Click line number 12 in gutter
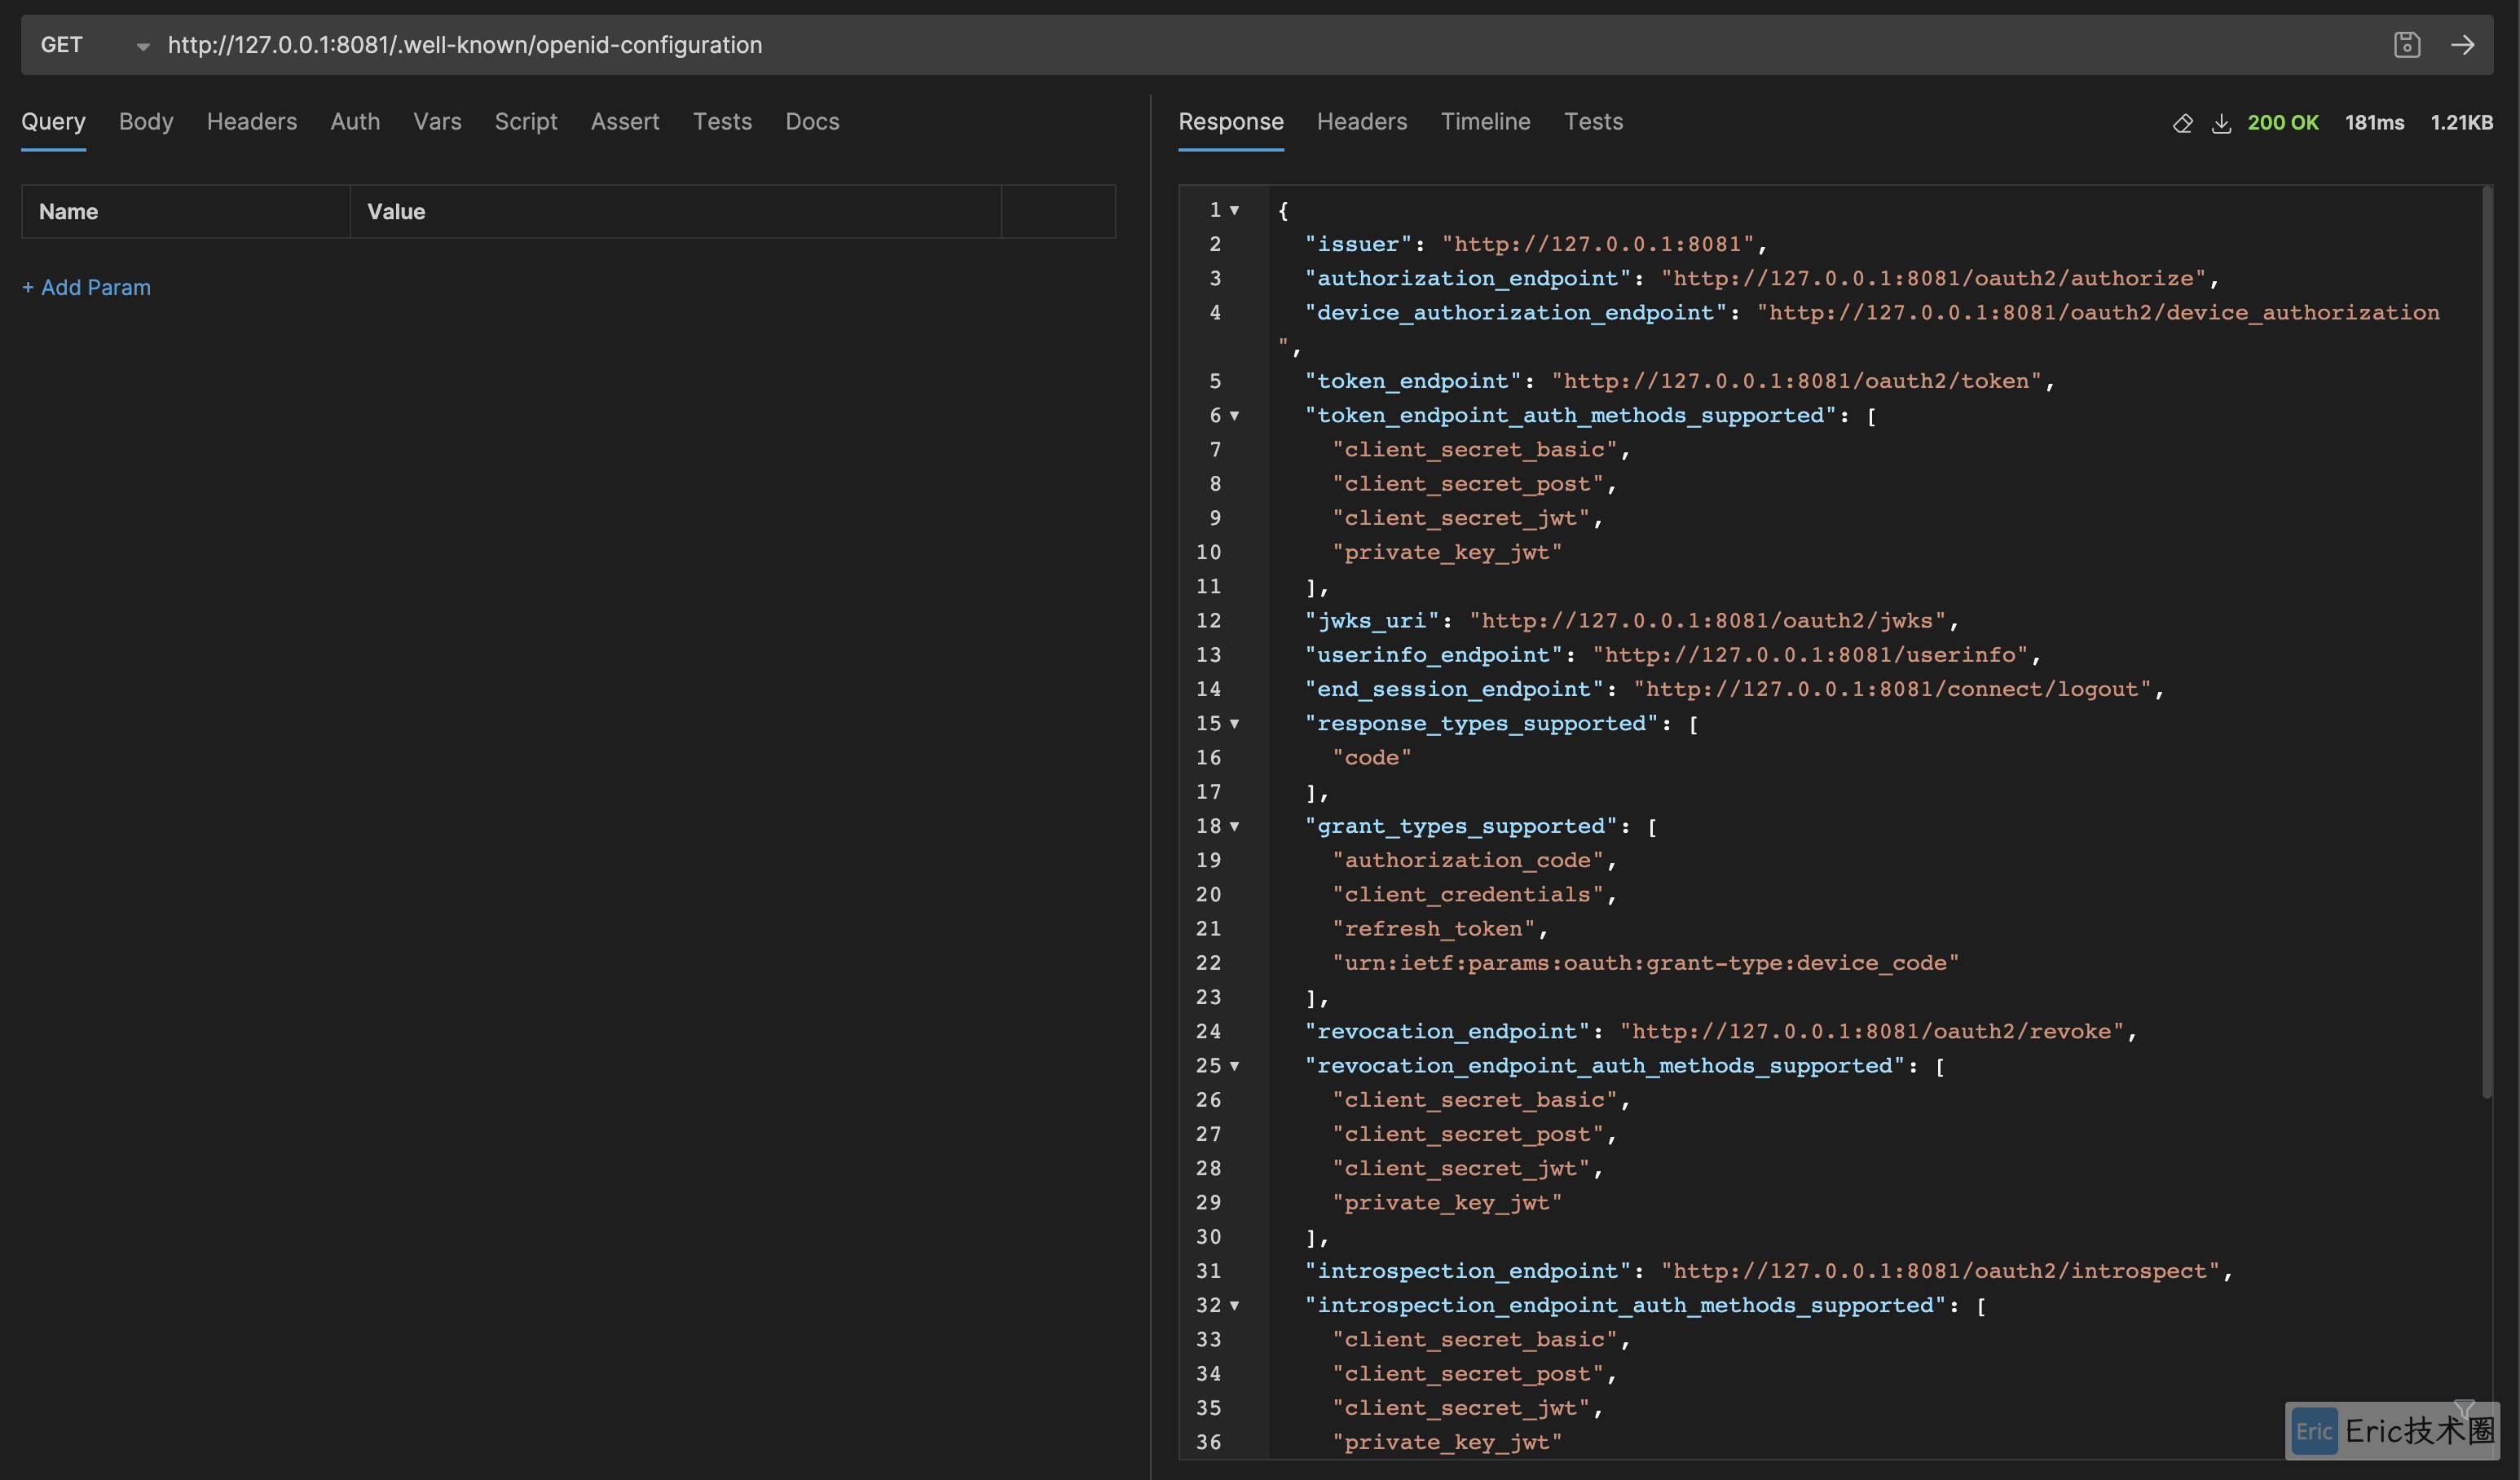This screenshot has height=1480, width=2520. [x=1208, y=621]
